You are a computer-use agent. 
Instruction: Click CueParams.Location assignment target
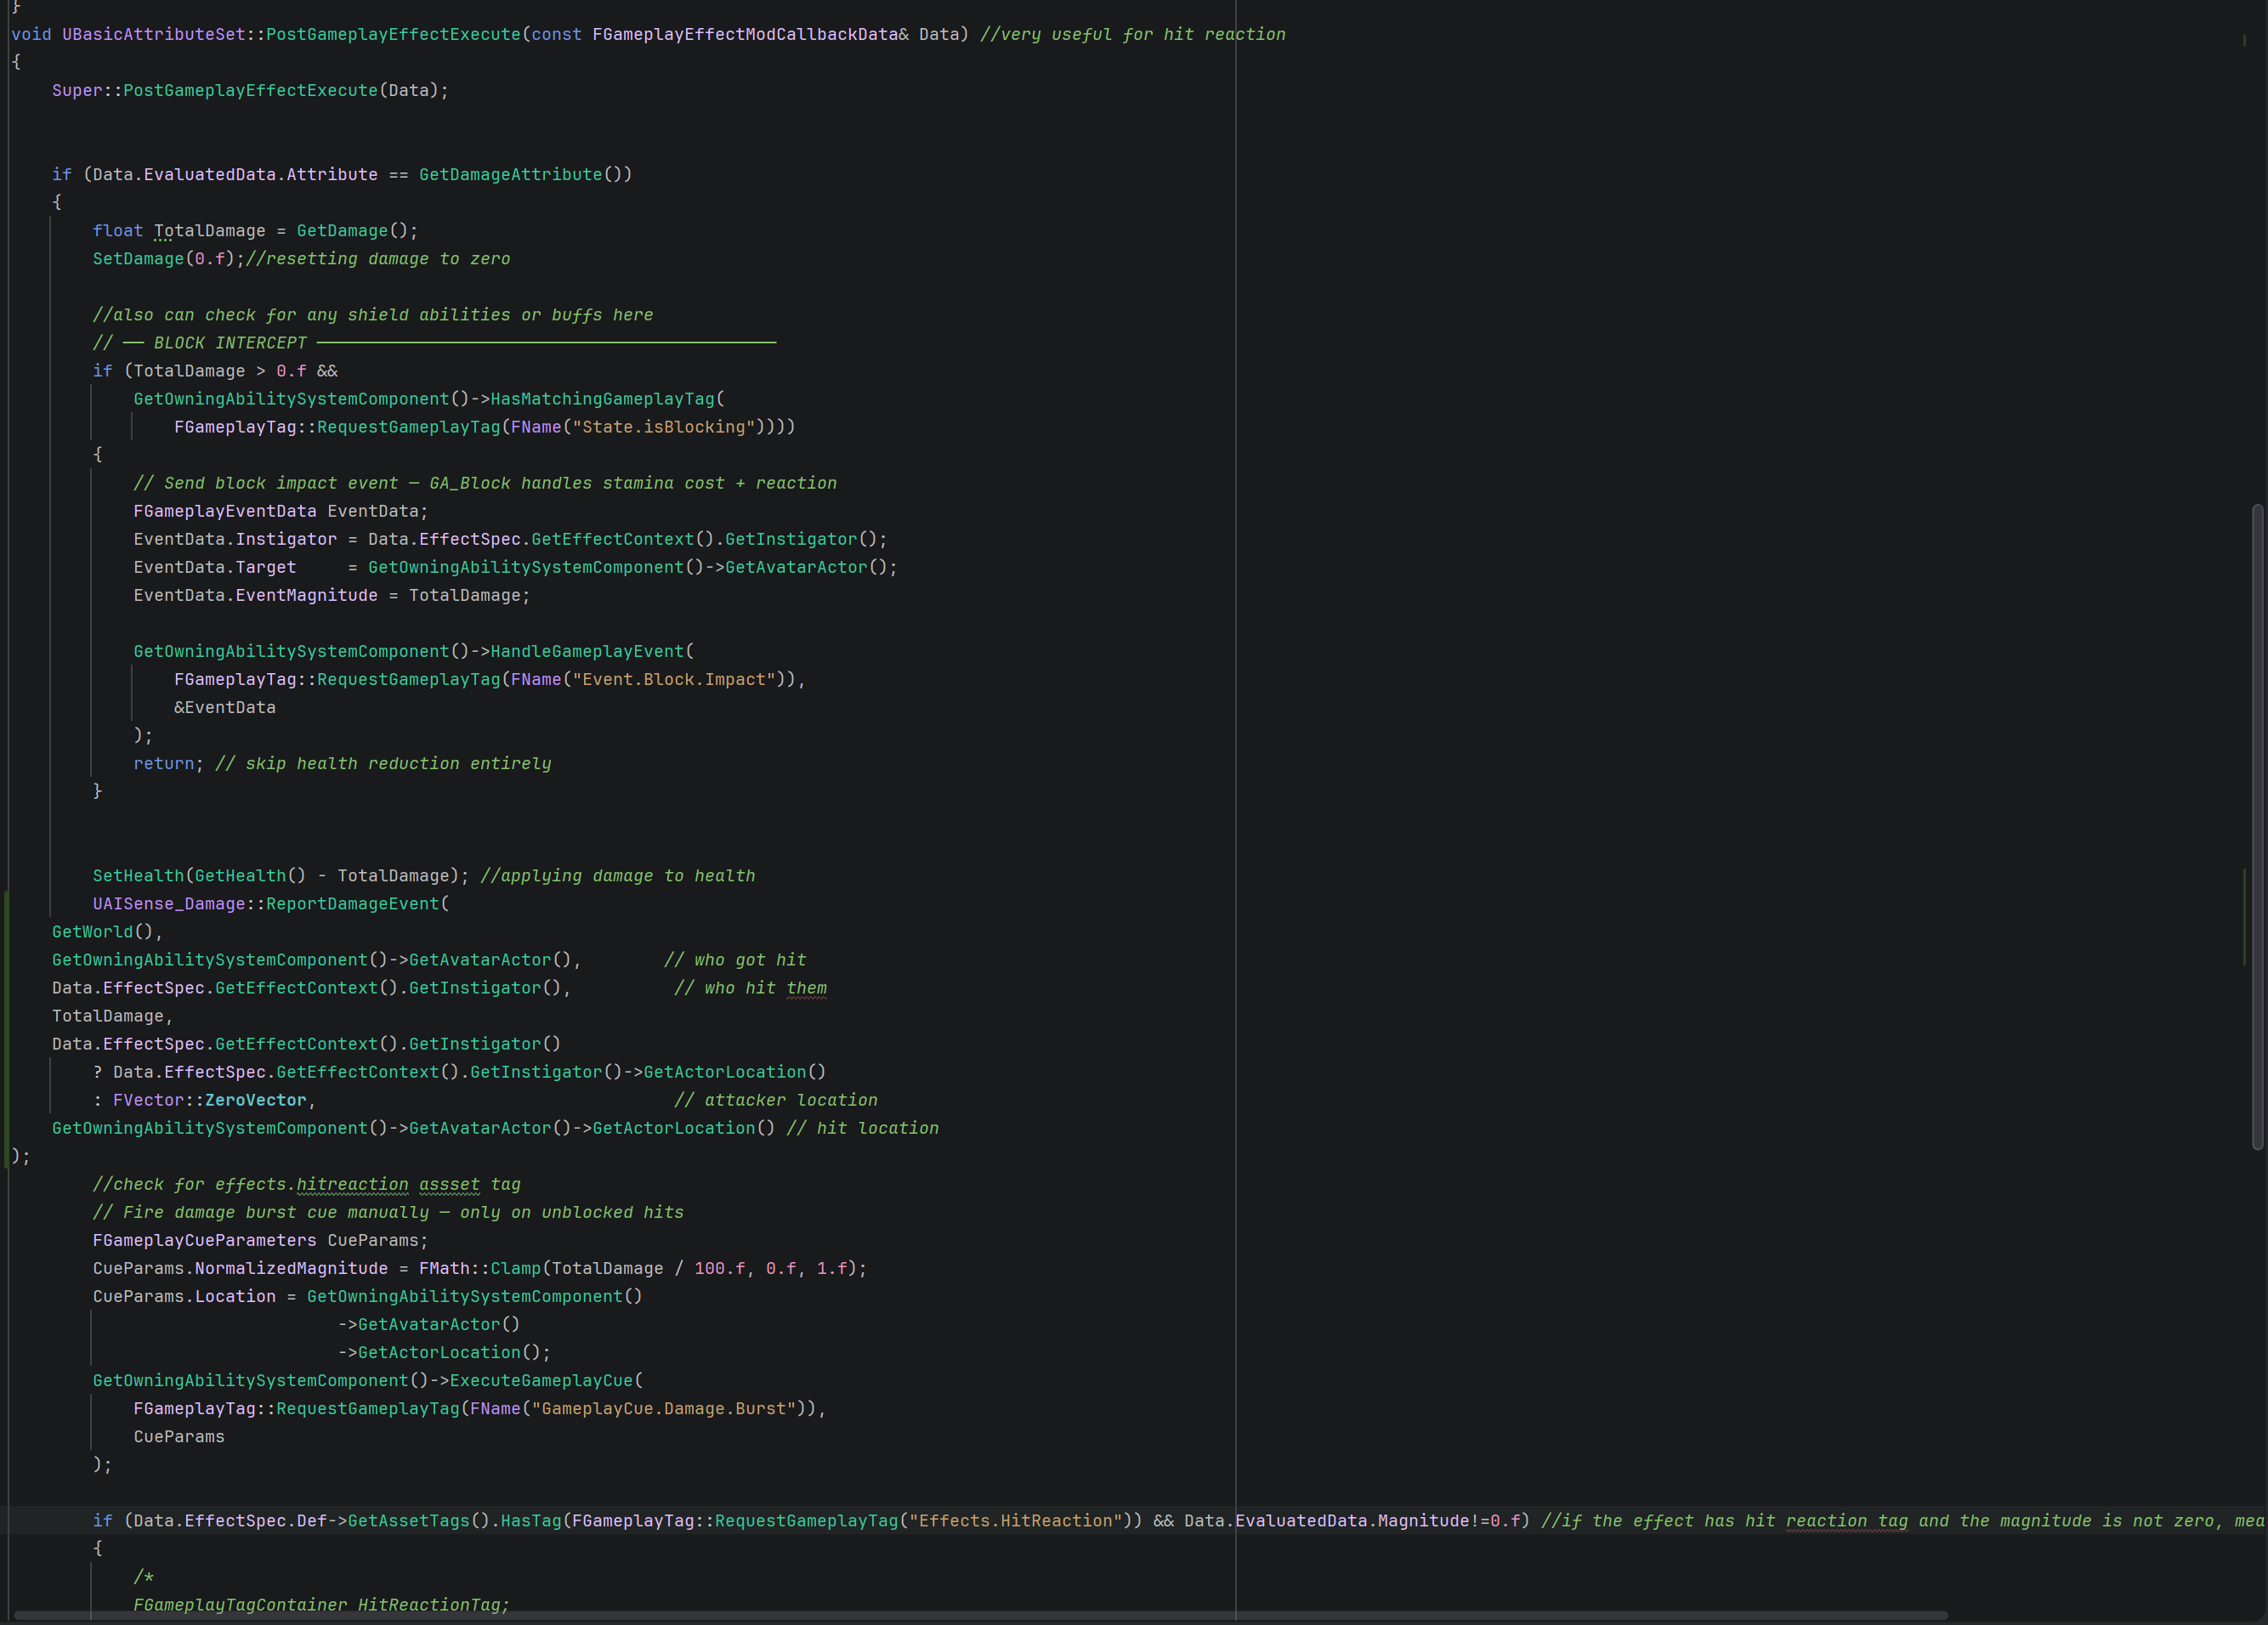(184, 1295)
